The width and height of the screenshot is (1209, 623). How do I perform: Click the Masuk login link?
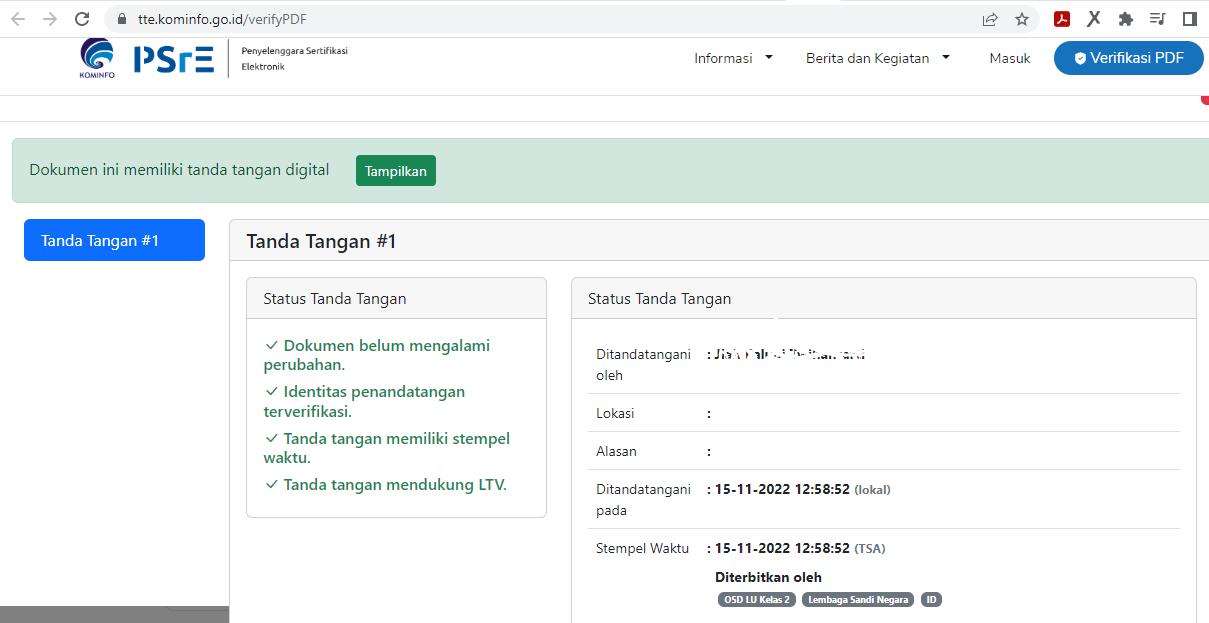coord(1010,58)
